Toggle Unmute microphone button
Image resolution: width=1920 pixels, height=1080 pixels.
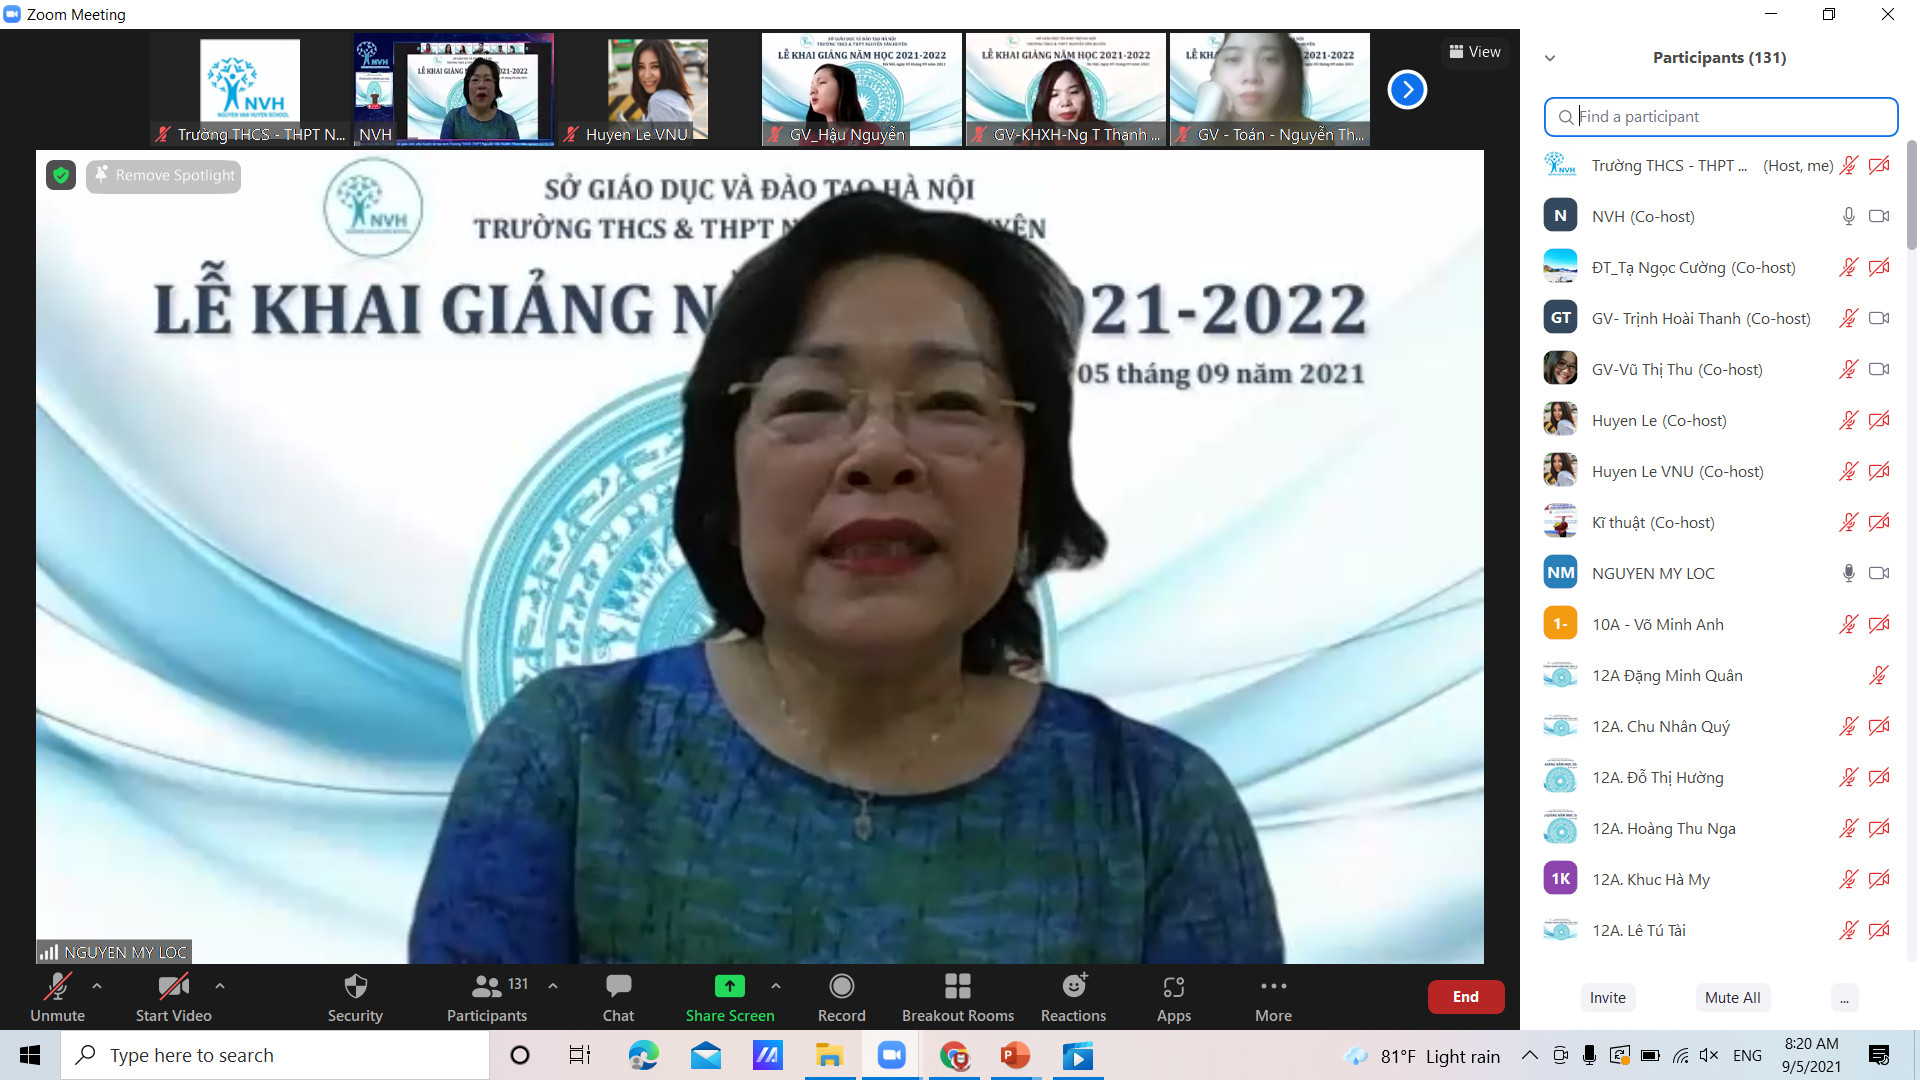coord(57,987)
